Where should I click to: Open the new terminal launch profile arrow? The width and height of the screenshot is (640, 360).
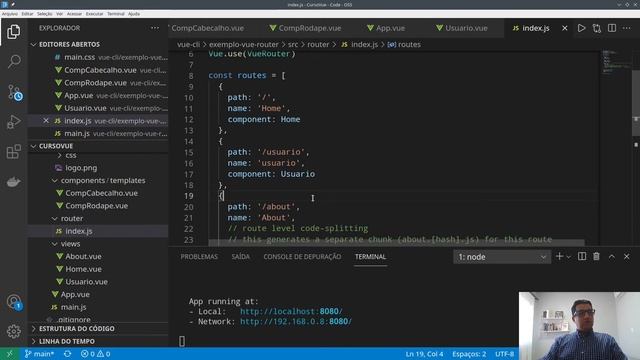(568, 257)
